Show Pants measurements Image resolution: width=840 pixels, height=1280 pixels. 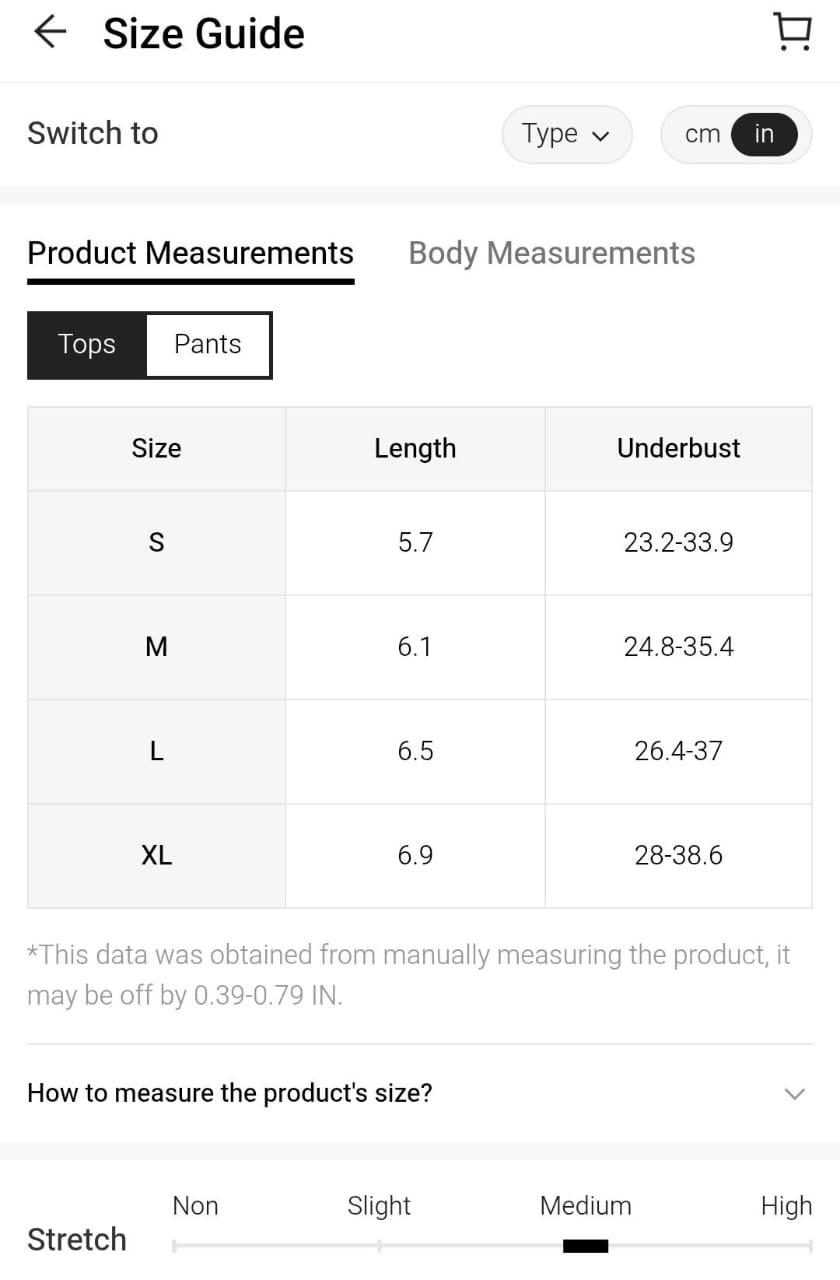(208, 345)
